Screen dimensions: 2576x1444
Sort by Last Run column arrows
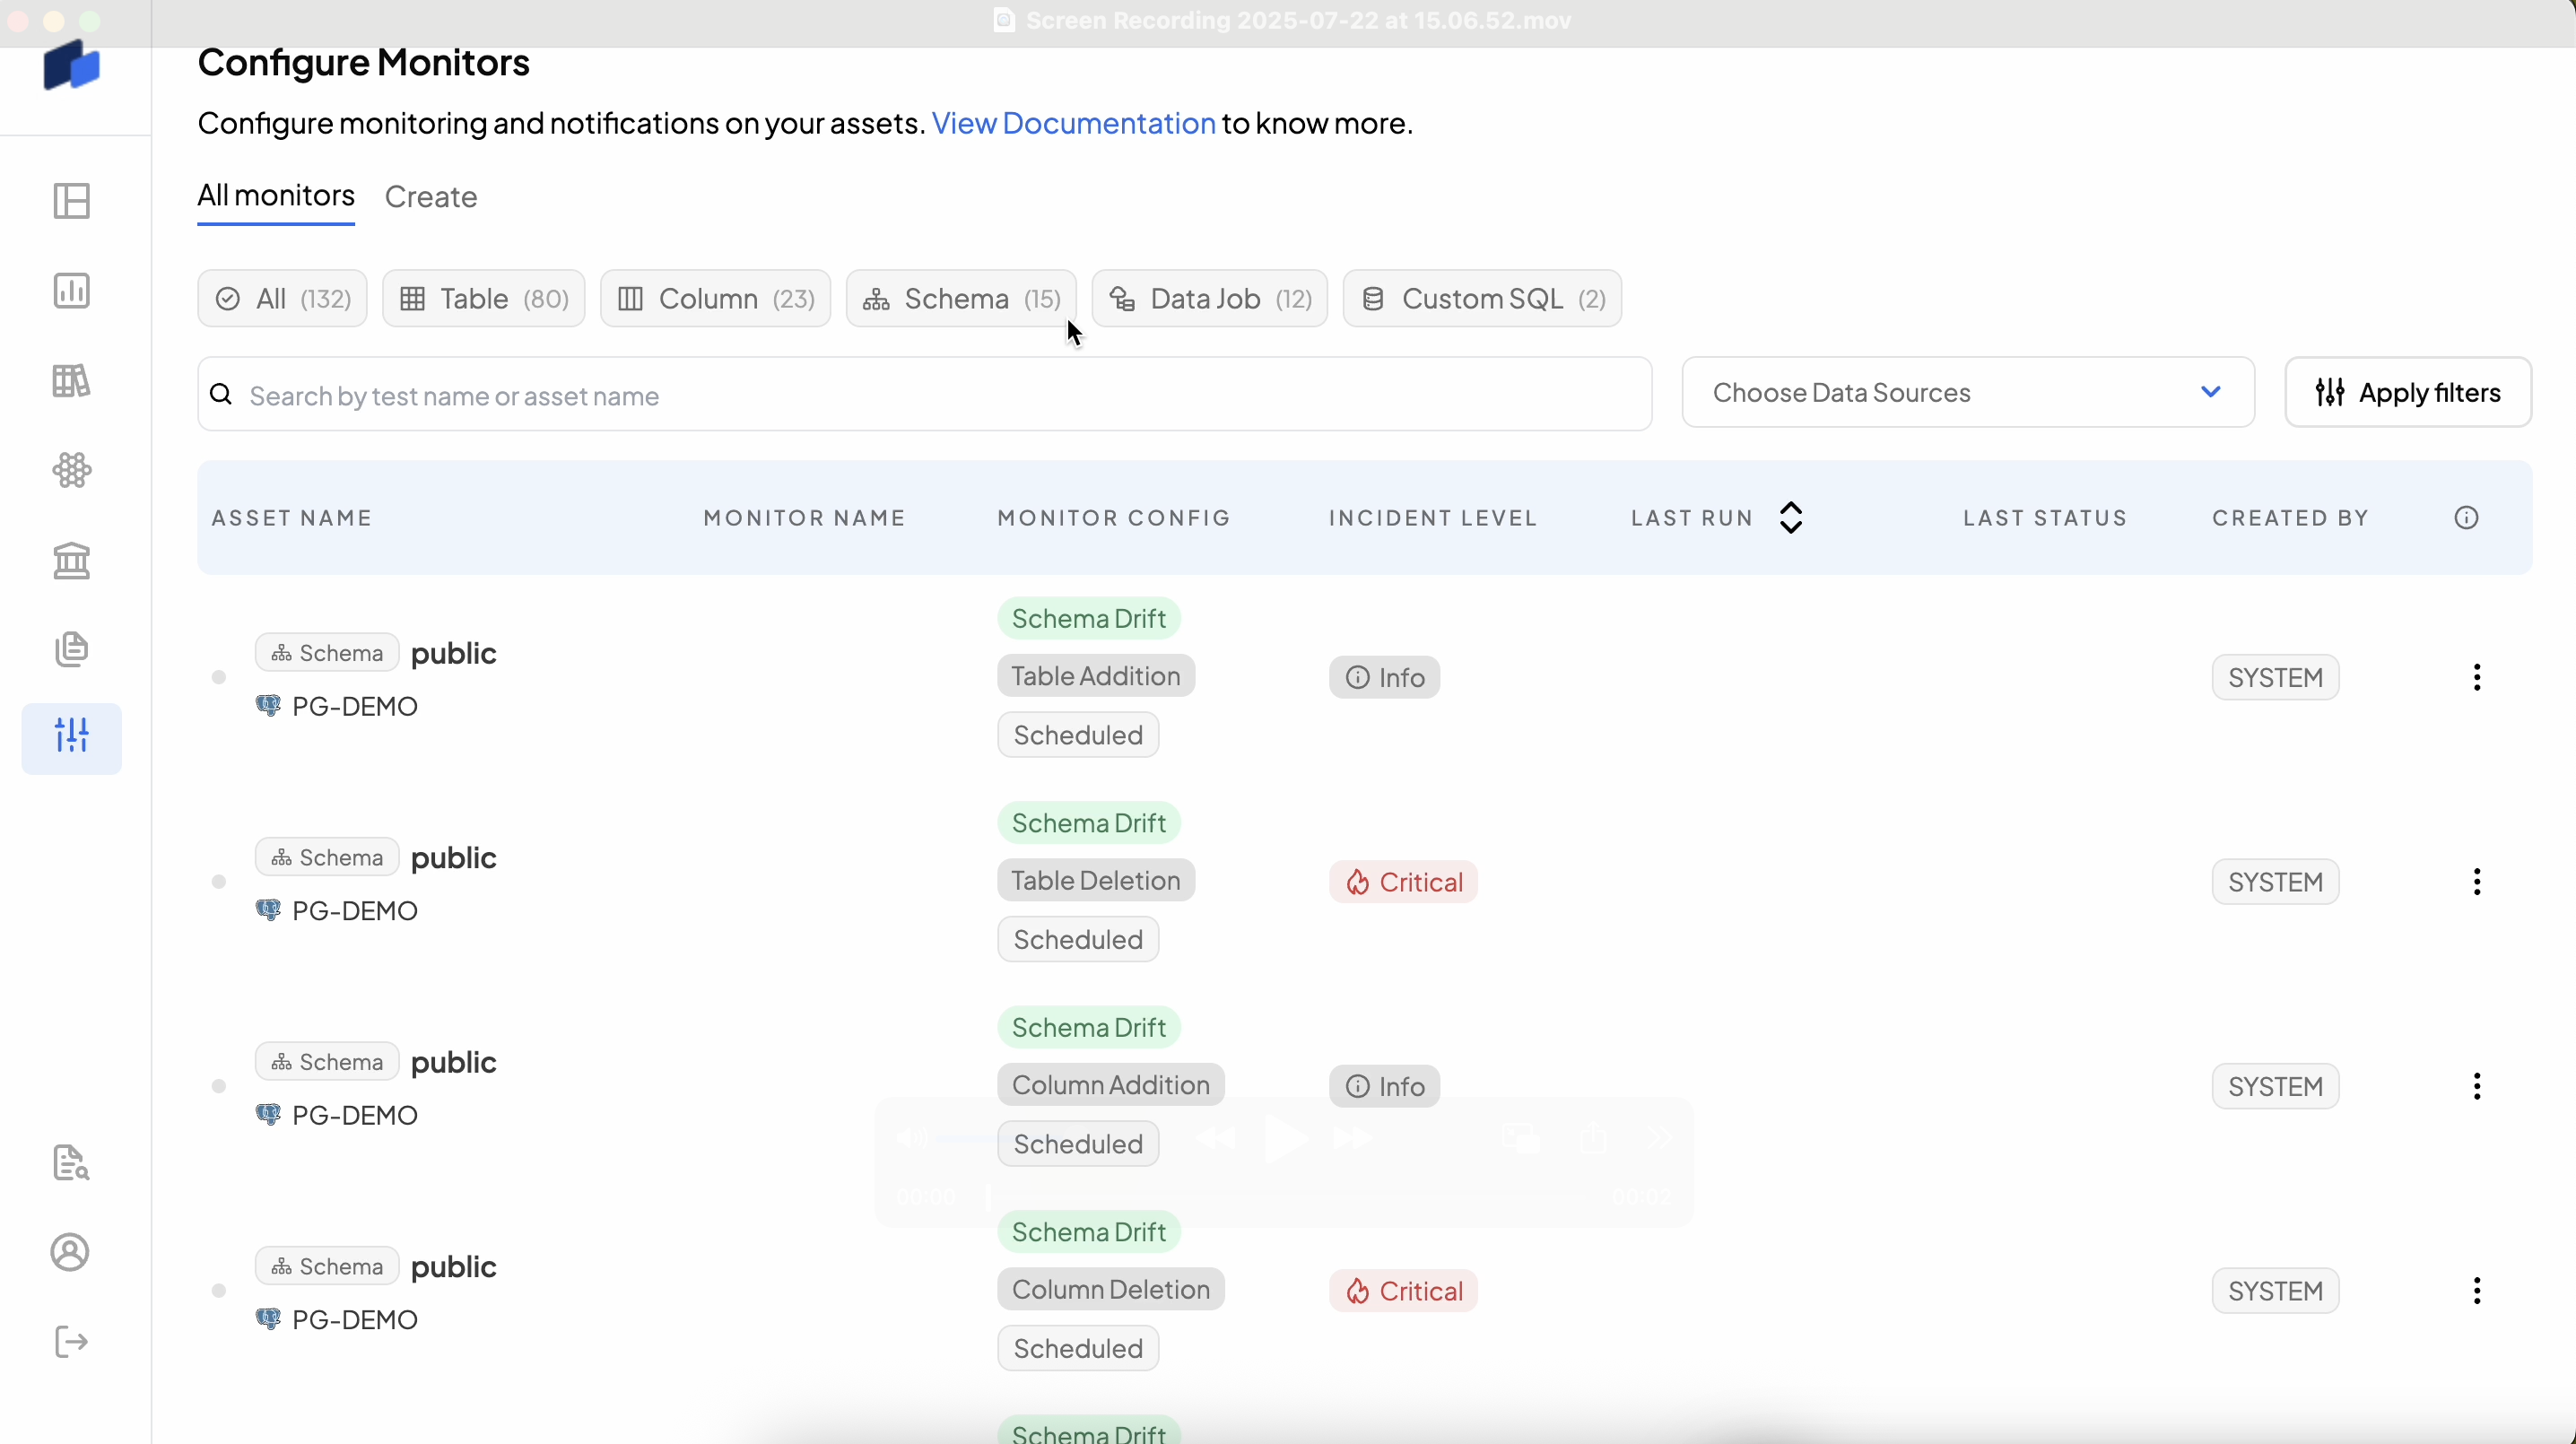1791,518
